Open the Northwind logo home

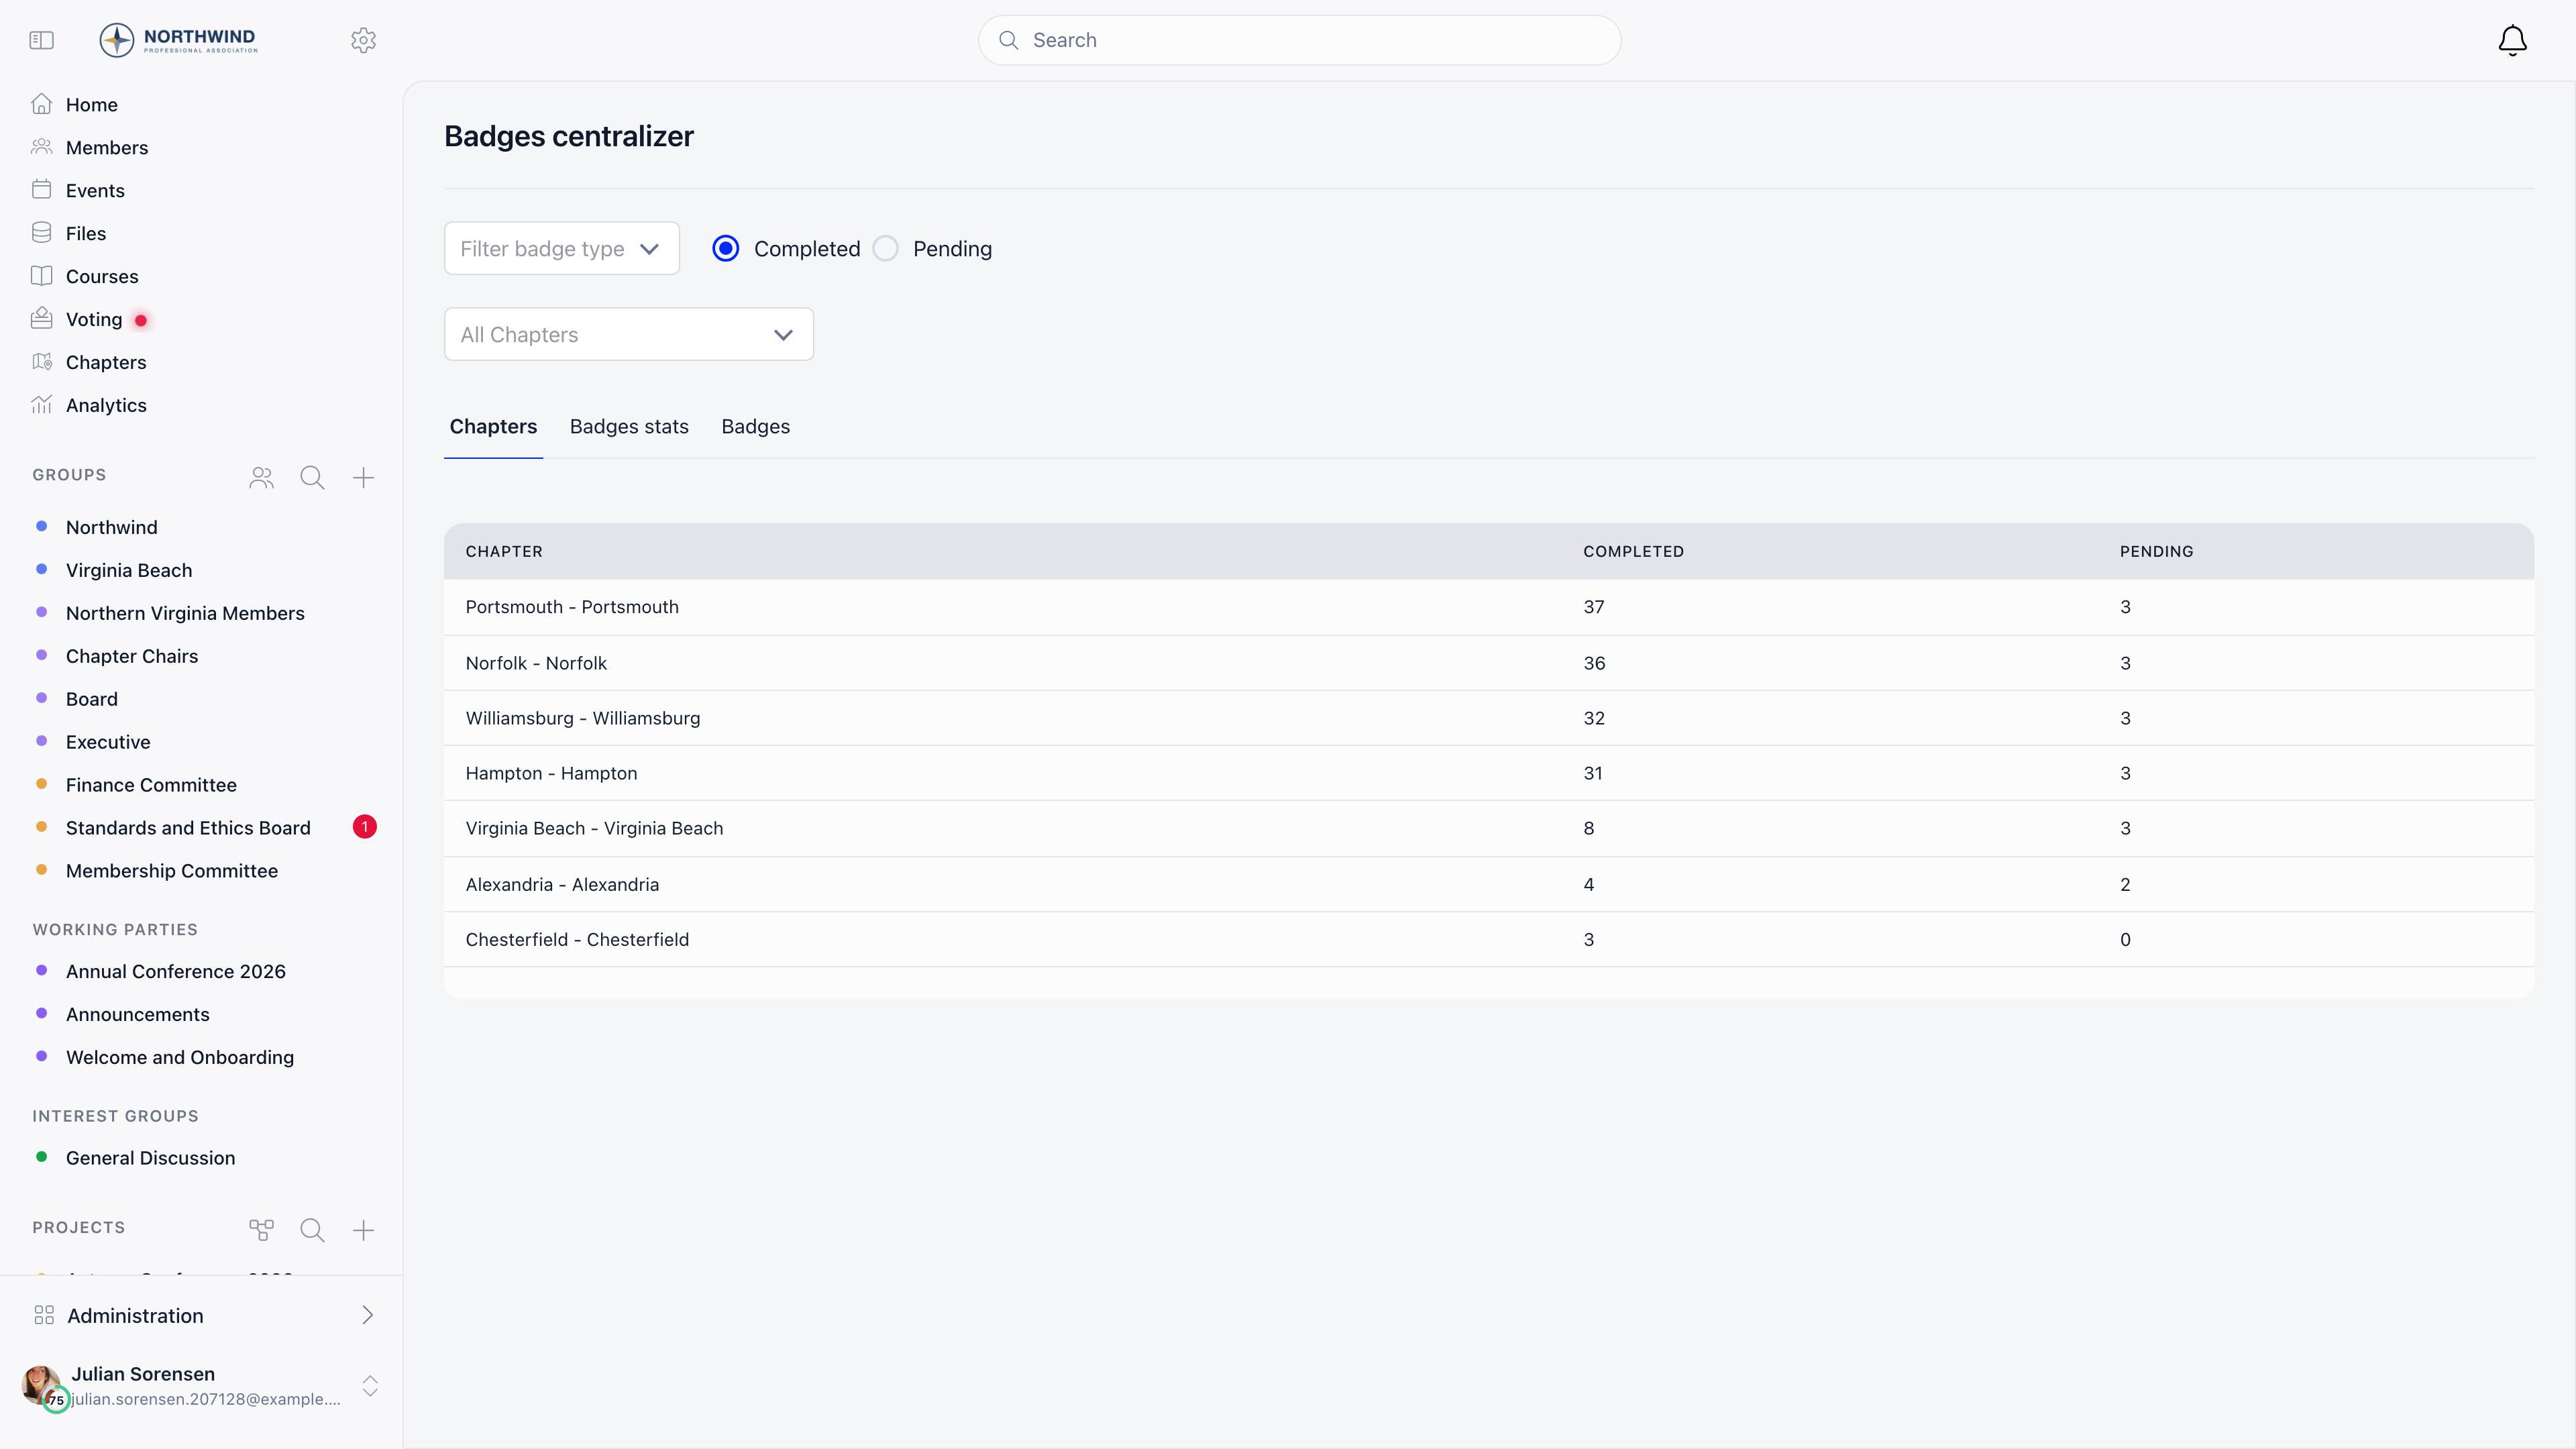pos(178,40)
